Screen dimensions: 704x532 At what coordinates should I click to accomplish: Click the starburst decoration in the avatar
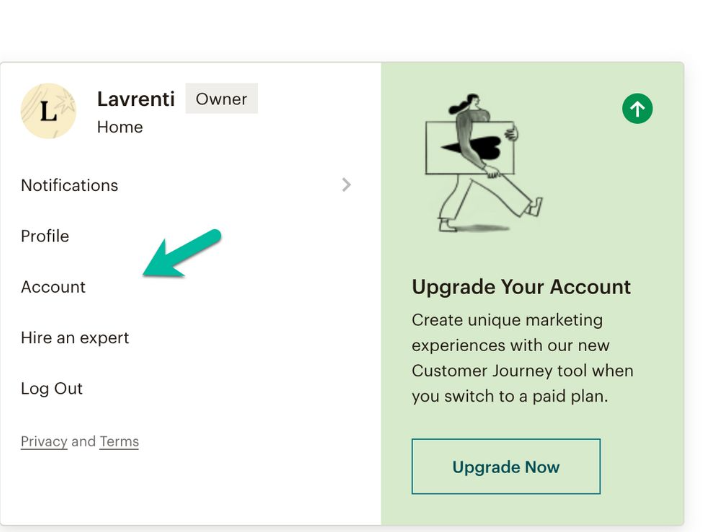coord(65,103)
